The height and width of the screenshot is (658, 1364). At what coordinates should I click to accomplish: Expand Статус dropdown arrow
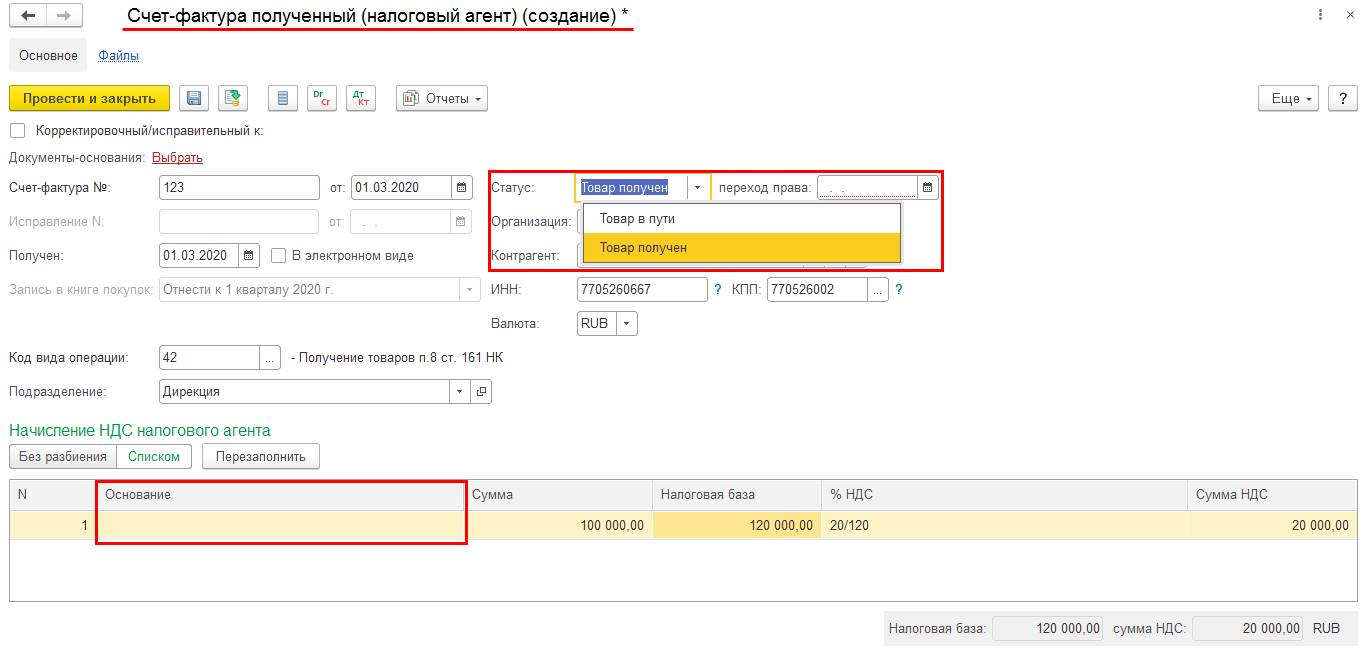pos(697,187)
